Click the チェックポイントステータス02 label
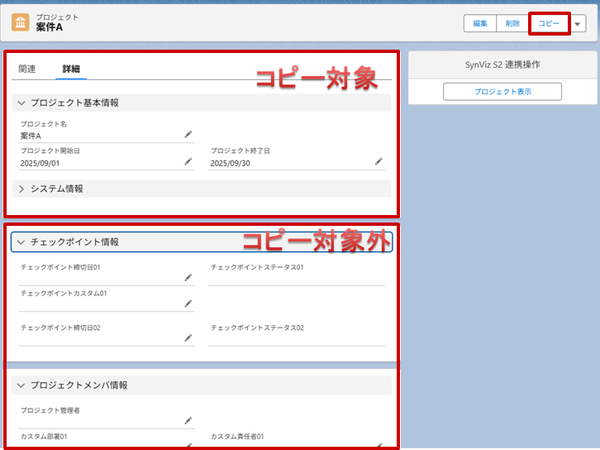The width and height of the screenshot is (600, 450). pyautogui.click(x=257, y=328)
